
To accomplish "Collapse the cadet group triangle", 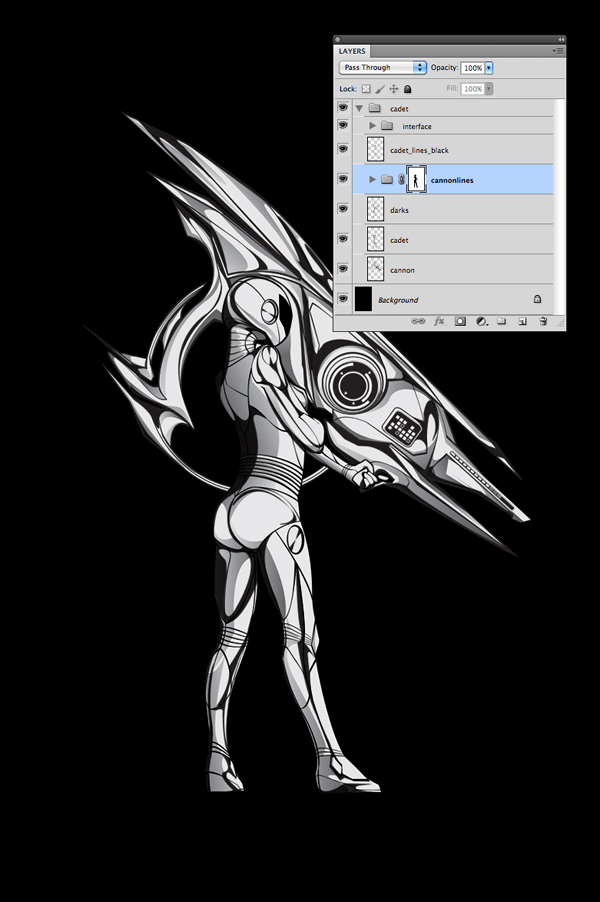I will [360, 108].
